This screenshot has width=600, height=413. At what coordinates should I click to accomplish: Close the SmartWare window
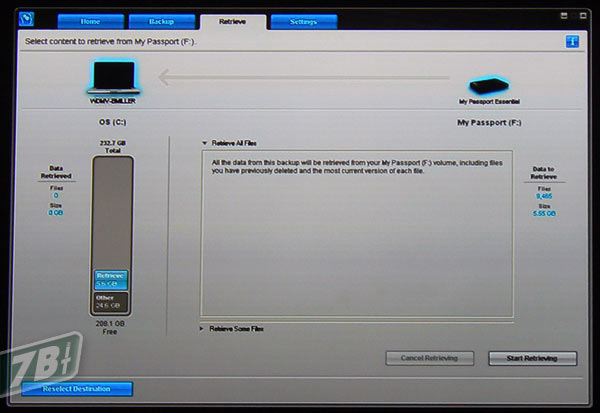click(581, 15)
